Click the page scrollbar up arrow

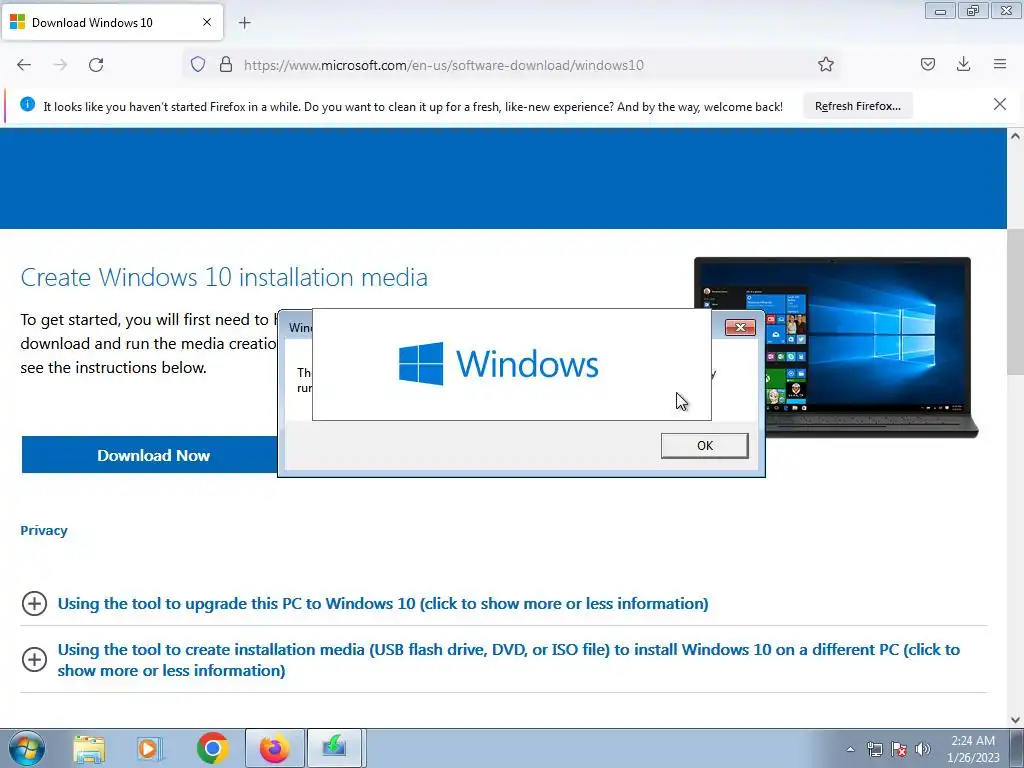[x=1015, y=136]
